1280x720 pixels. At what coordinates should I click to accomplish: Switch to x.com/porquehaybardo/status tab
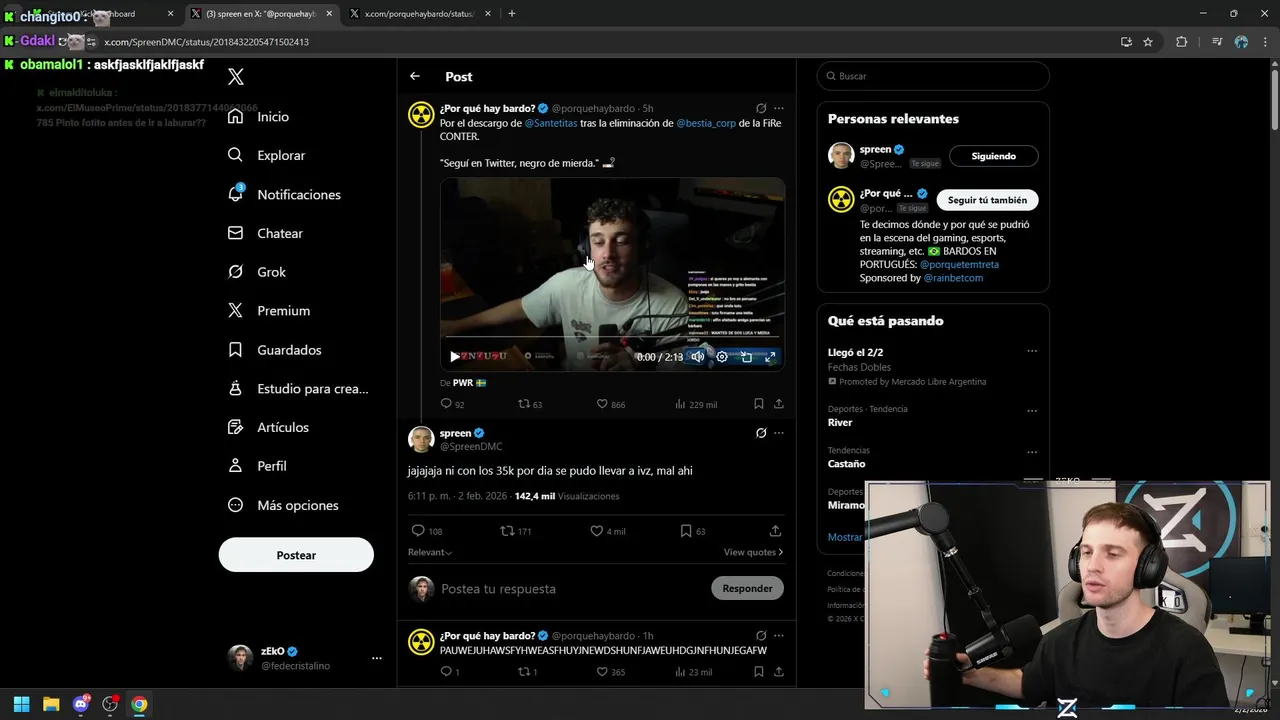[420, 14]
